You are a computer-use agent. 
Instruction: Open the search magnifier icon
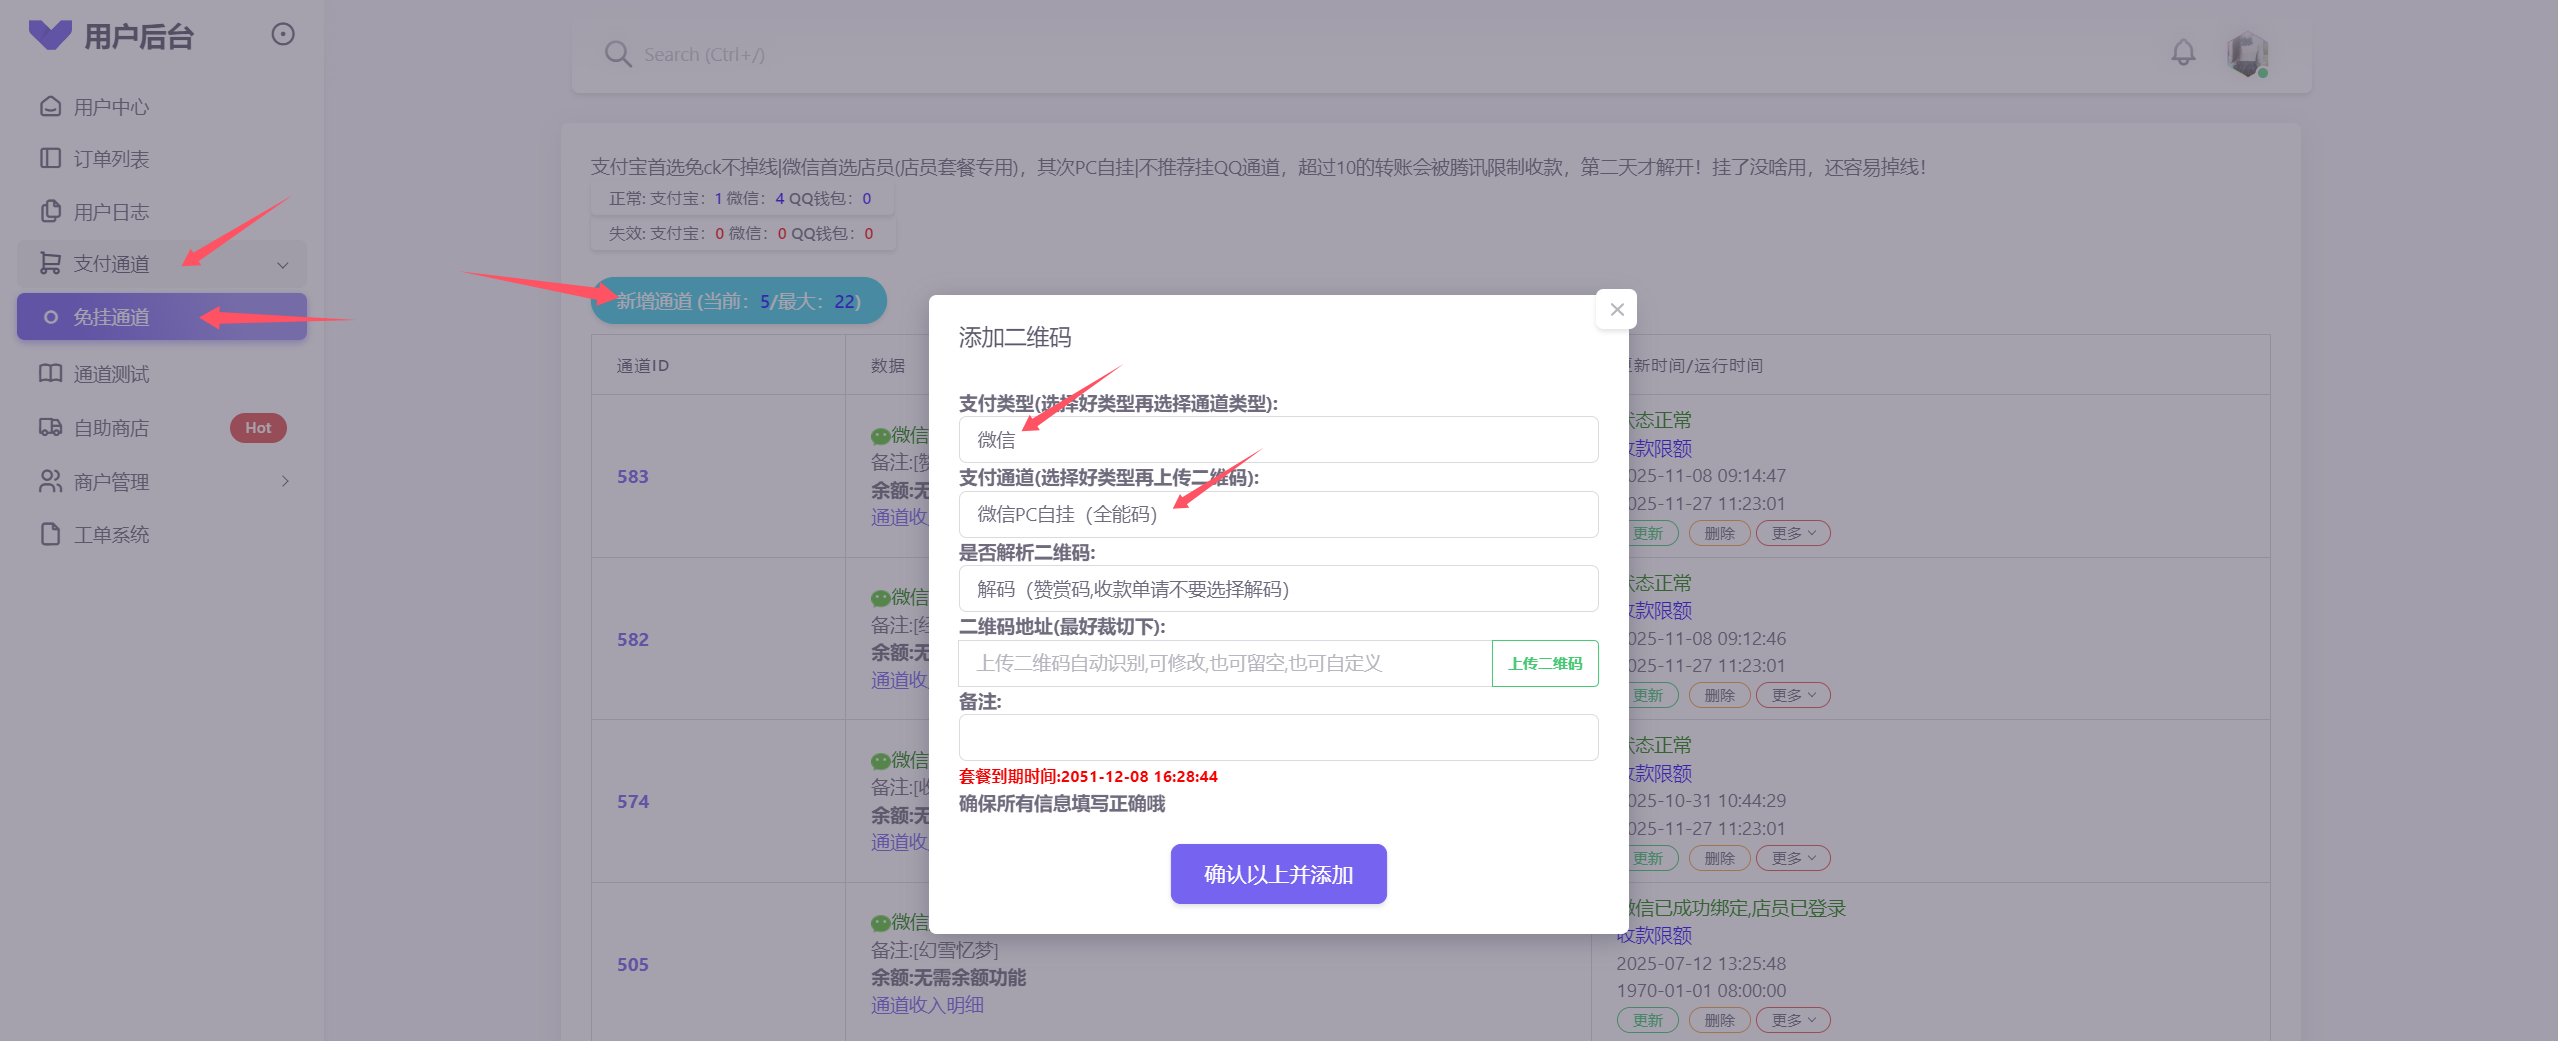tap(618, 54)
